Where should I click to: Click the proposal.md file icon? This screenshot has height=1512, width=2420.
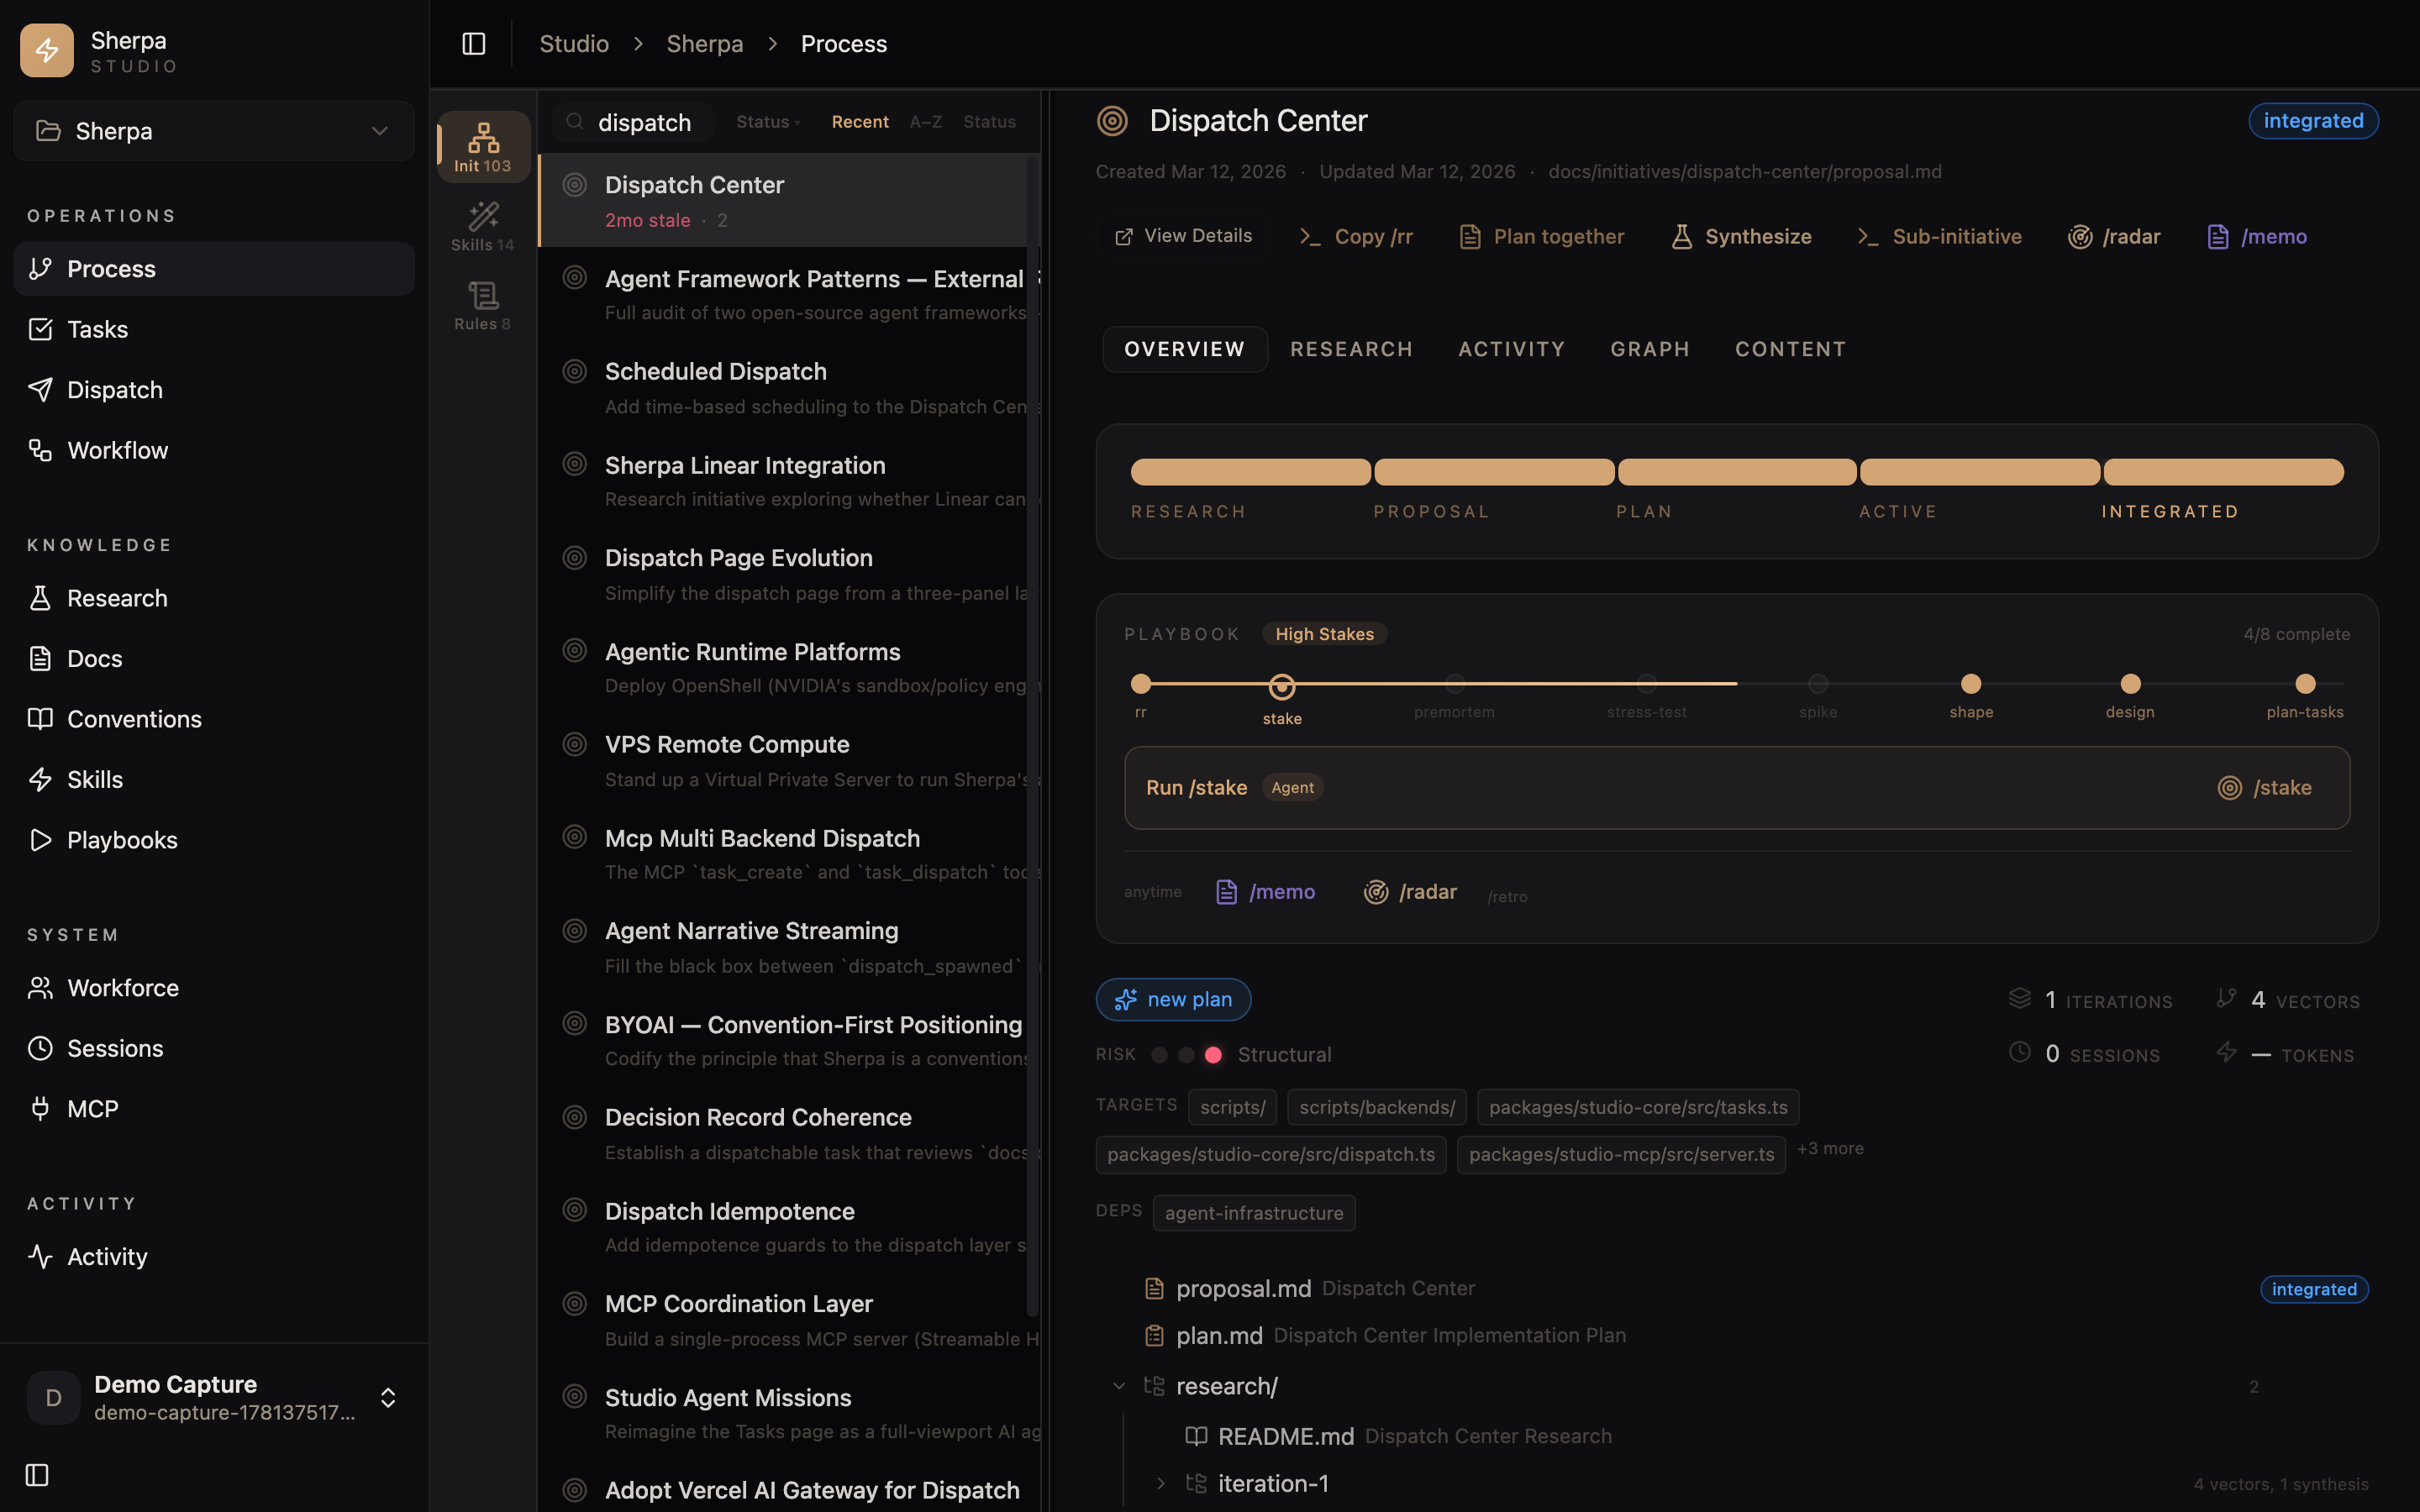click(1154, 1289)
